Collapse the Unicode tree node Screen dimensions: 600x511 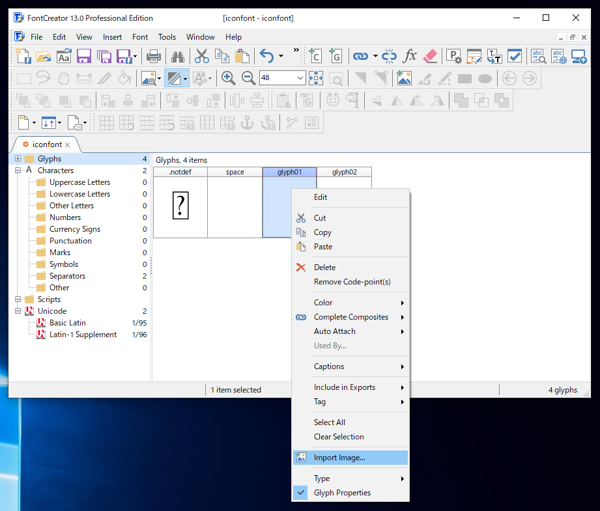point(18,311)
